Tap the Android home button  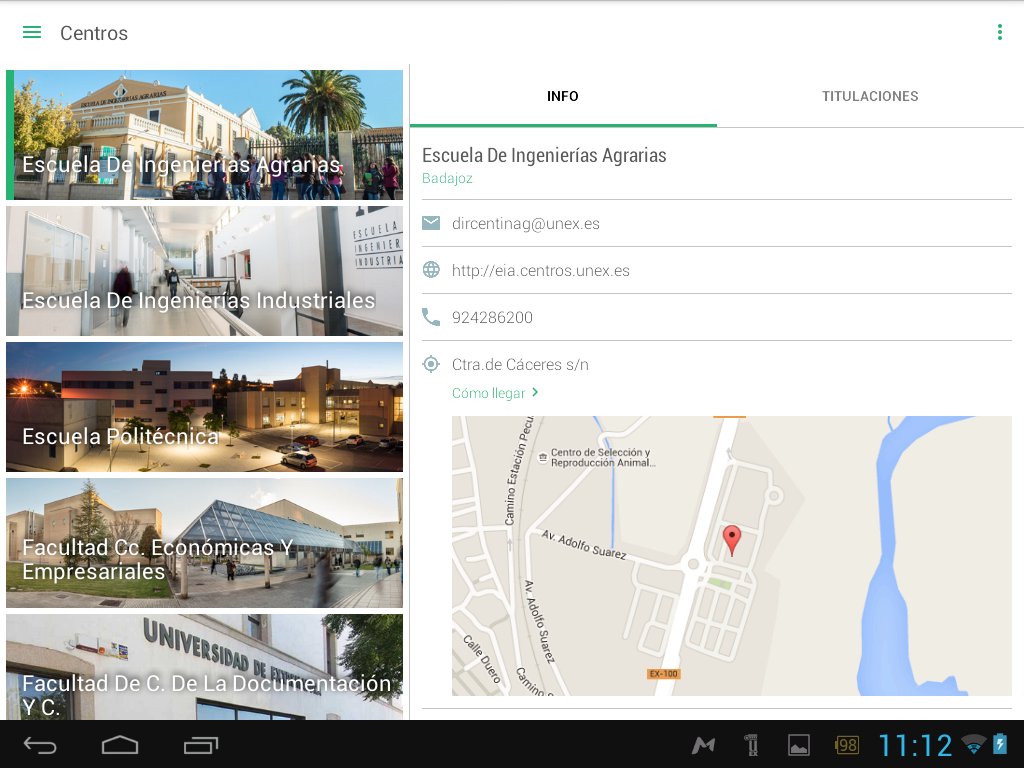pyautogui.click(x=120, y=745)
